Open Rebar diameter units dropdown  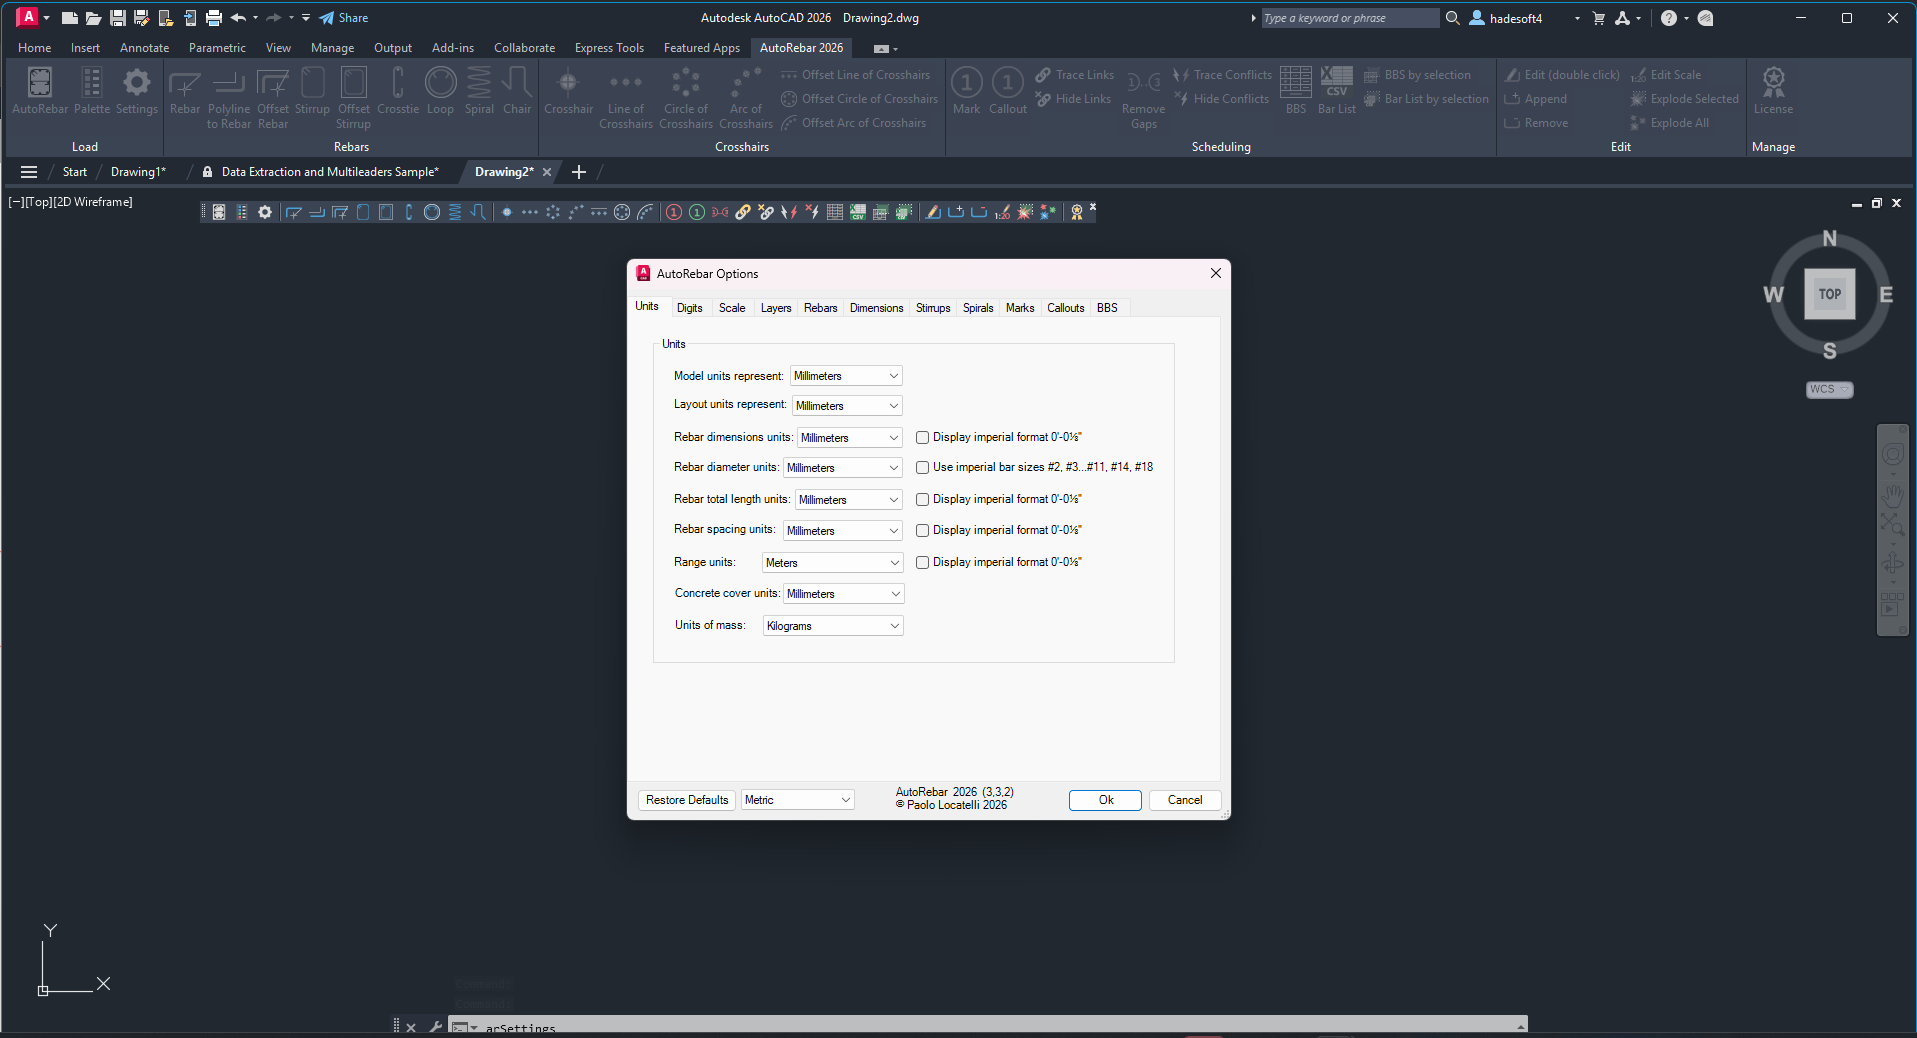click(x=843, y=468)
